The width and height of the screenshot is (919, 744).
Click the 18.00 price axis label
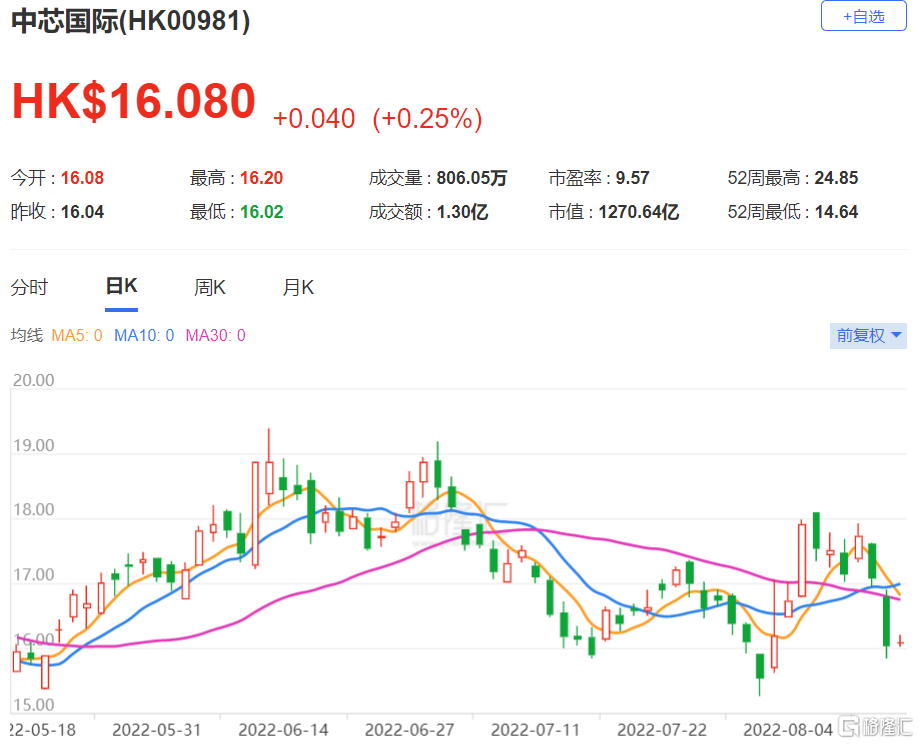point(33,509)
